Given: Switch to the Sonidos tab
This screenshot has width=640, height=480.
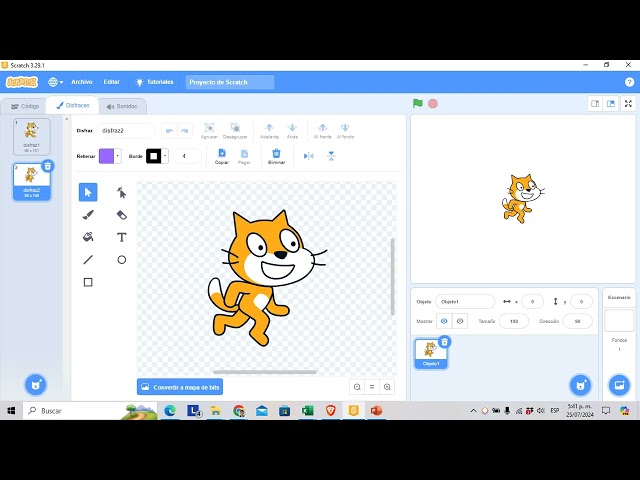Looking at the screenshot, I should 122,106.
